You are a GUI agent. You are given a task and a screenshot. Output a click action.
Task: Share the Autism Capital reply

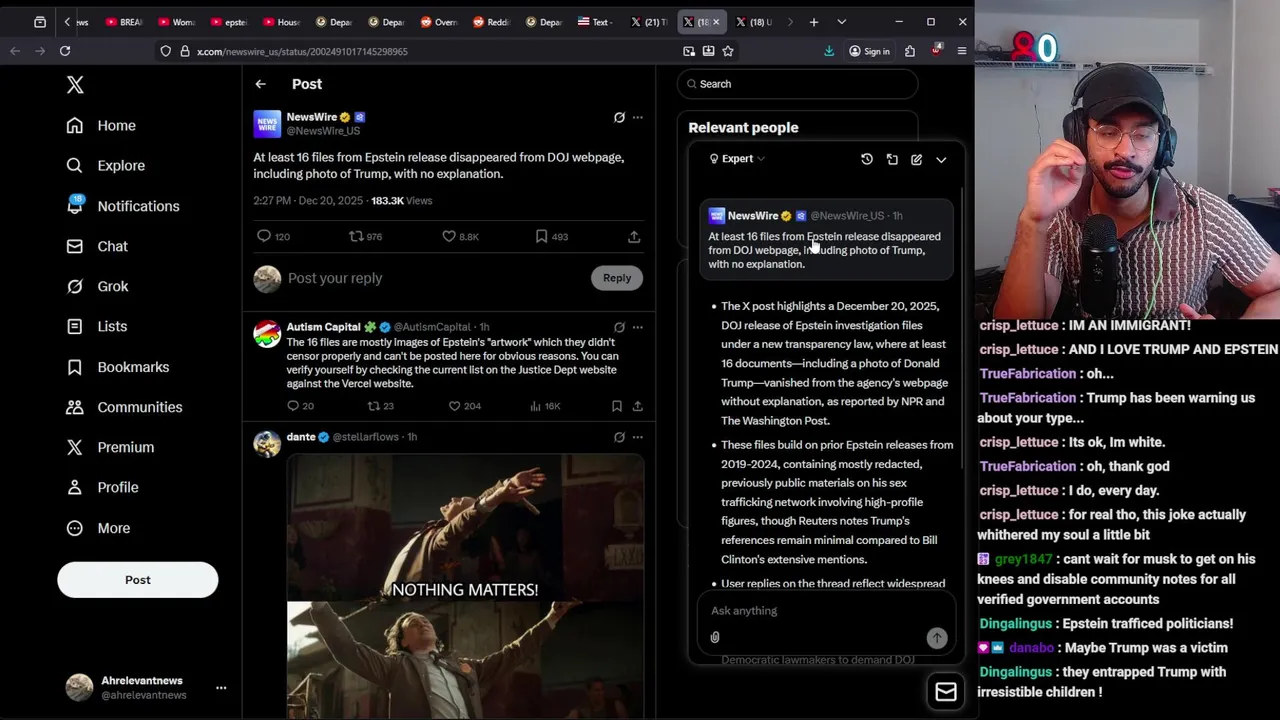(x=637, y=405)
